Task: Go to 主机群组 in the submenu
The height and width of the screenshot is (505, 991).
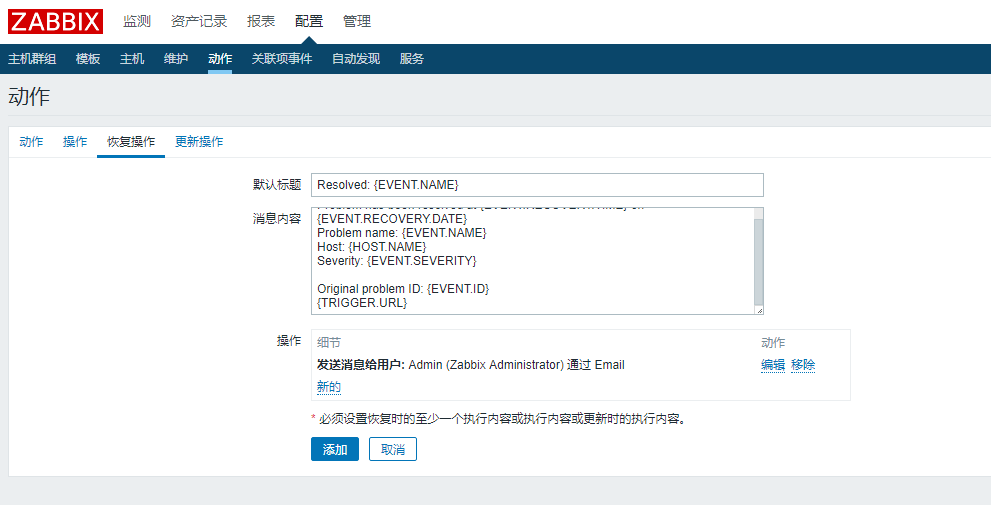Action: tap(32, 59)
